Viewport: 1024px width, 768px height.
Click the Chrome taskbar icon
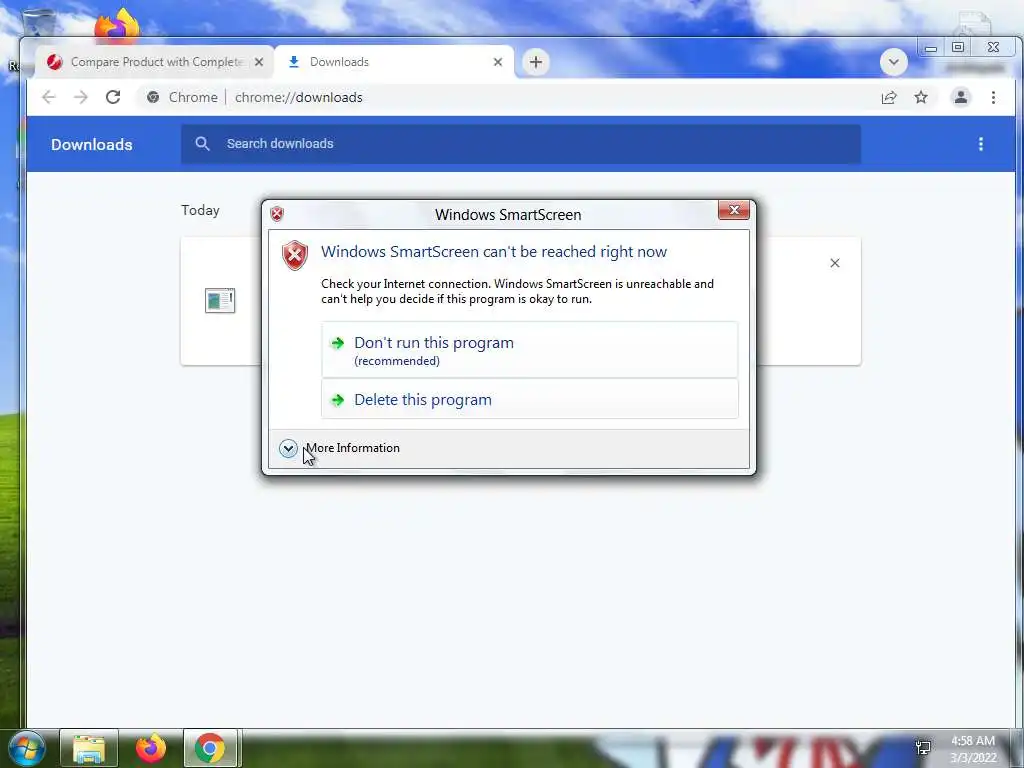tap(210, 748)
